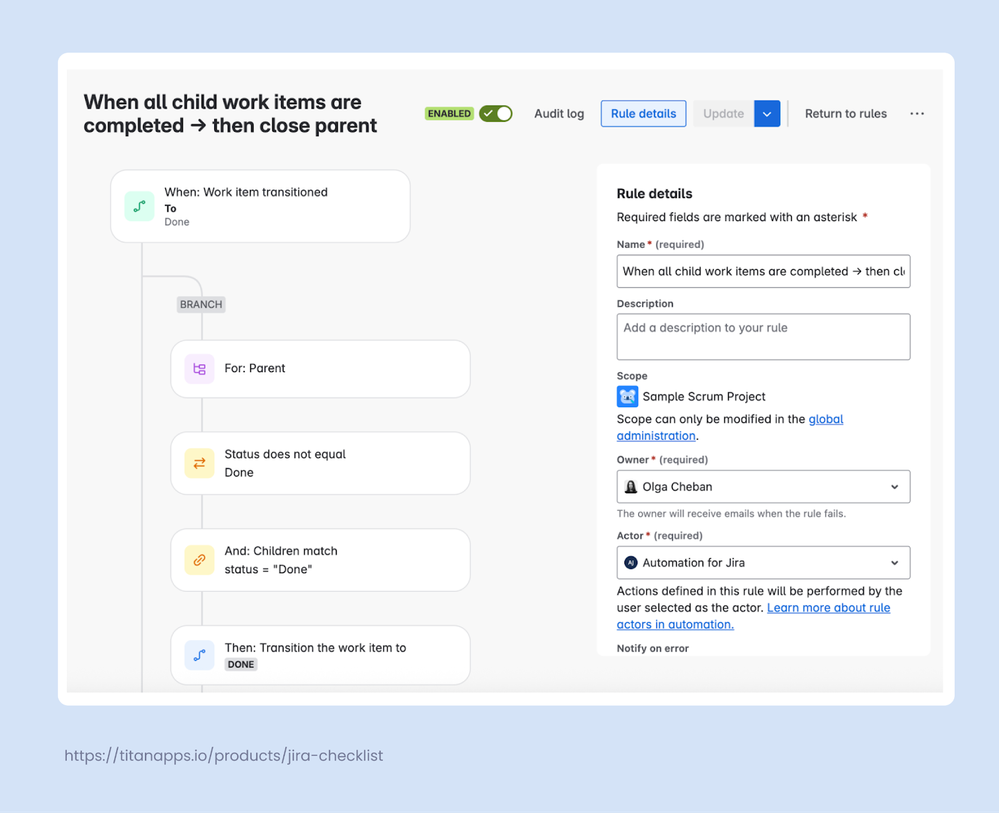Image resolution: width=999 pixels, height=813 pixels.
Task: Click the Notify on error label
Action: tap(652, 648)
